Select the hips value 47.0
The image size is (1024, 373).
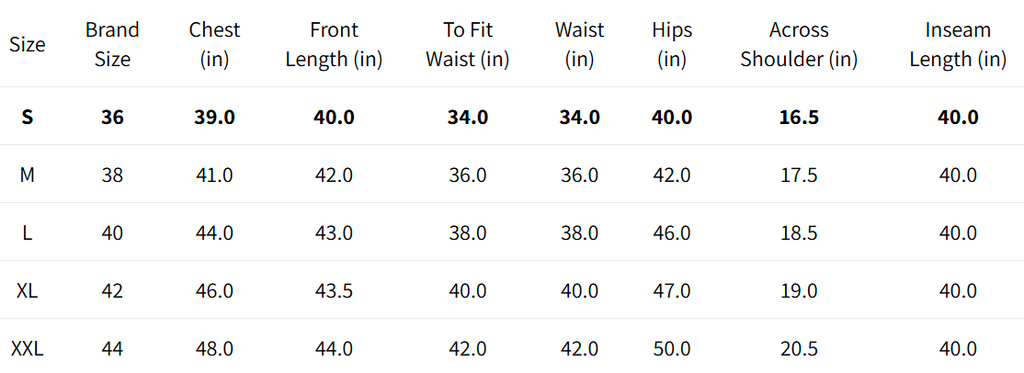click(x=672, y=291)
